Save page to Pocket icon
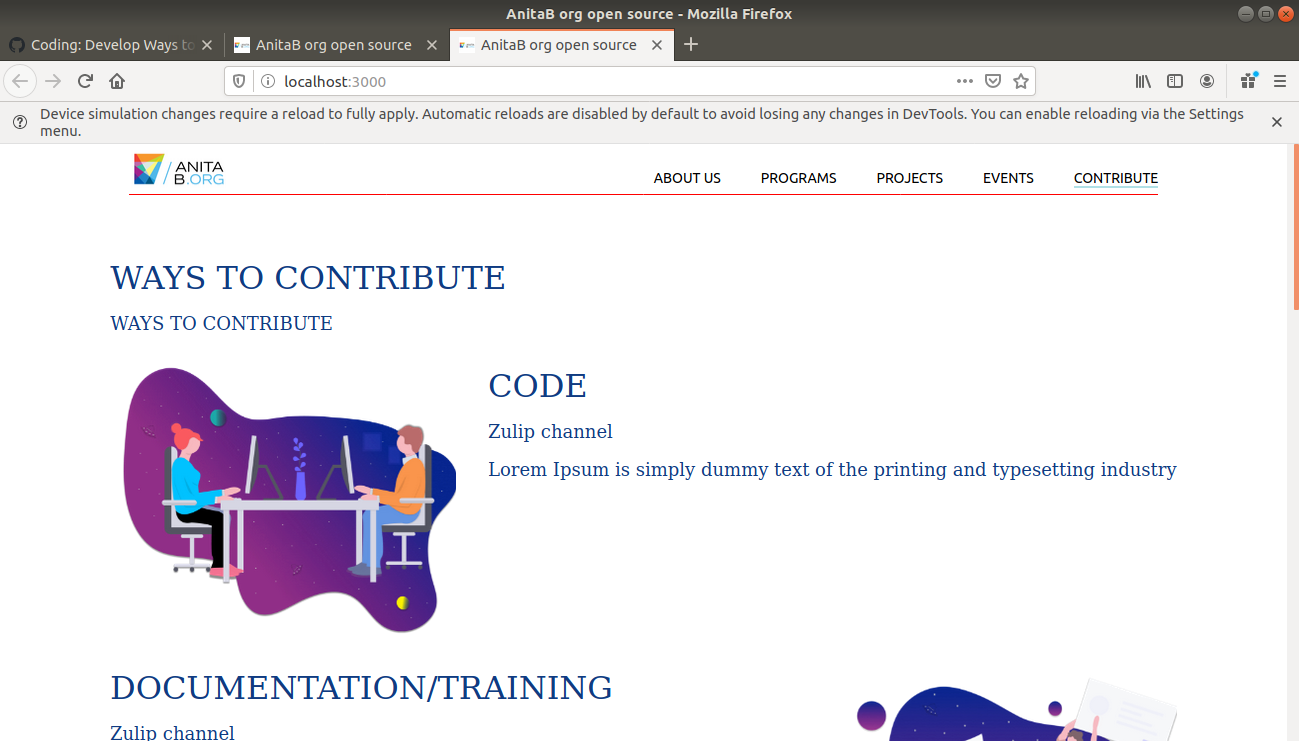This screenshot has width=1299, height=741. (992, 81)
